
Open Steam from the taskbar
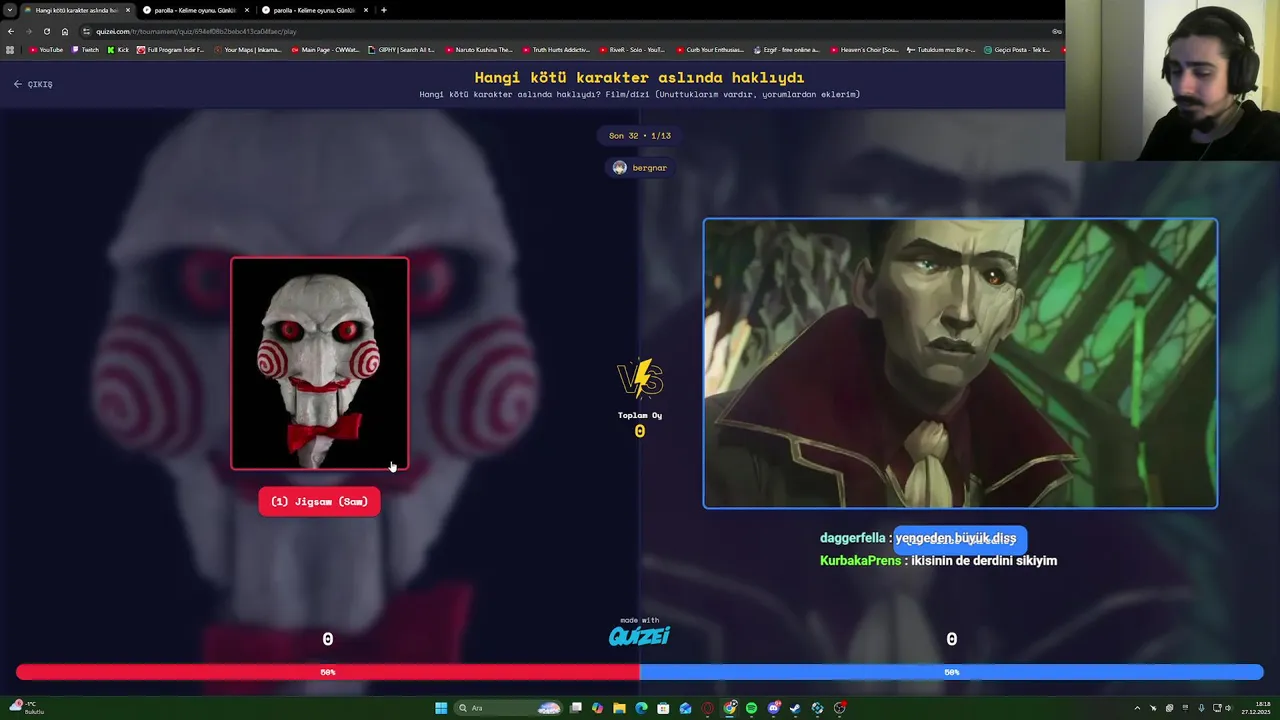795,708
